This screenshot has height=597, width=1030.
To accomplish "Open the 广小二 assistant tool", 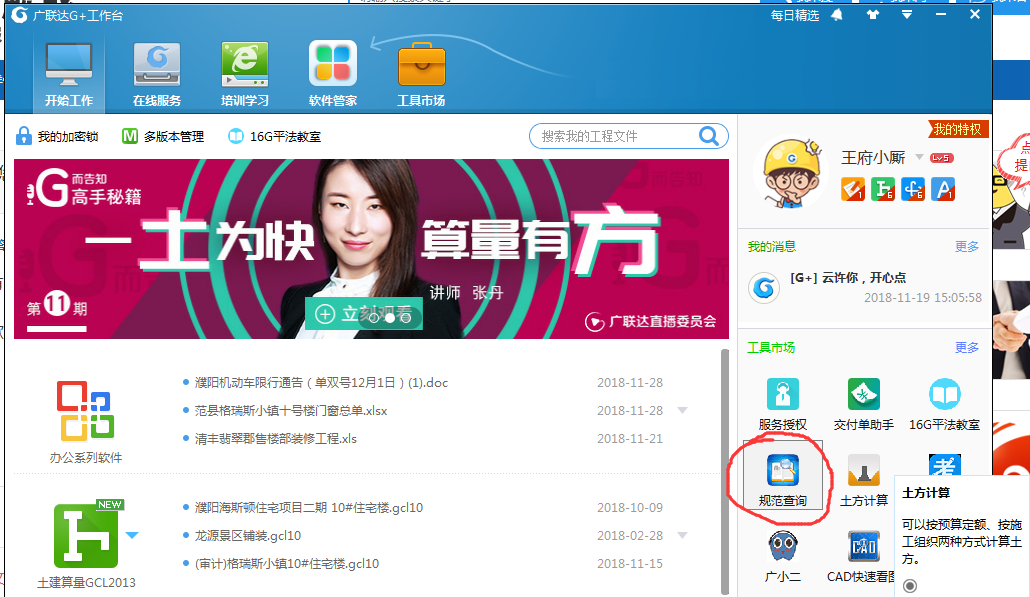I will (783, 556).
